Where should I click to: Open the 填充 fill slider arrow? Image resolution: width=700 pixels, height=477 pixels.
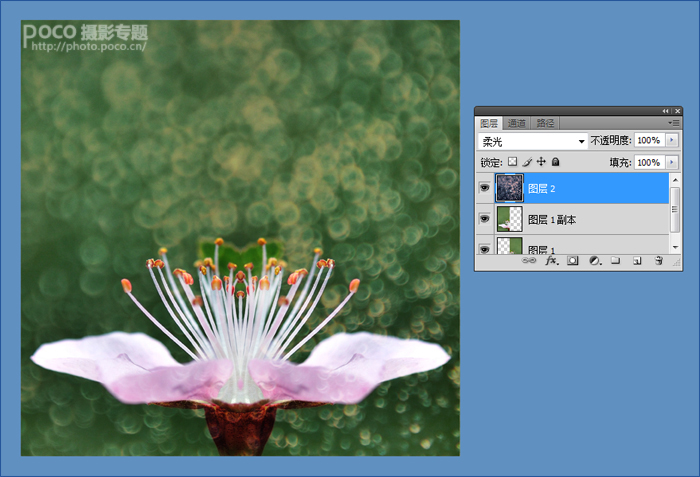(x=672, y=162)
